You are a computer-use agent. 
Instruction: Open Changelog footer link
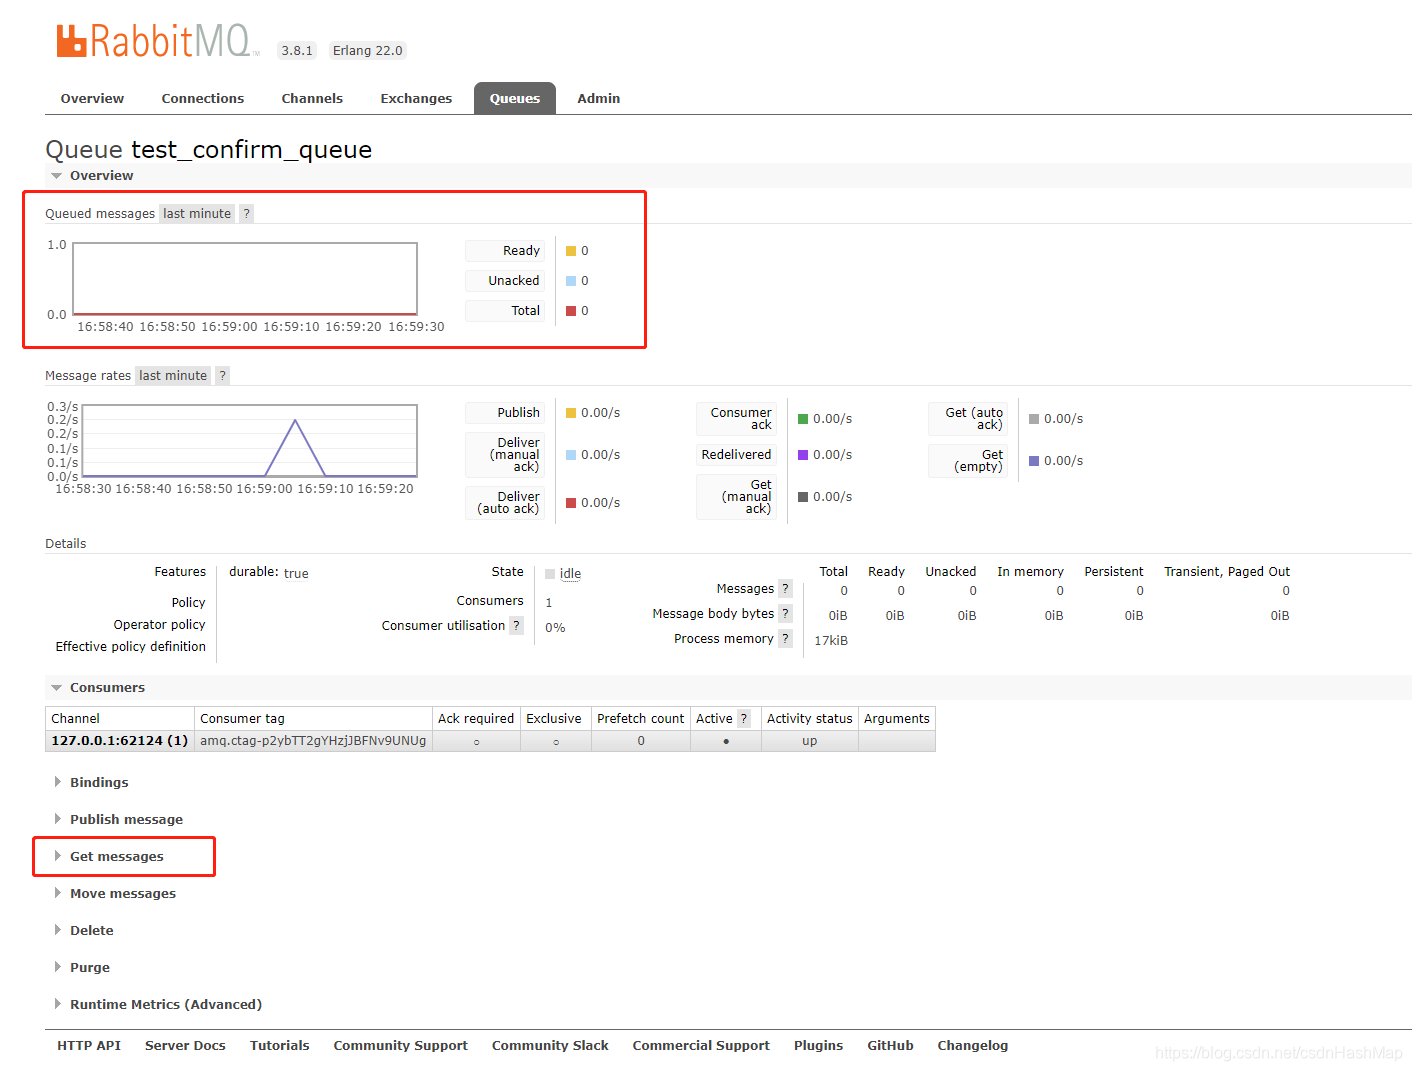pos(972,1045)
